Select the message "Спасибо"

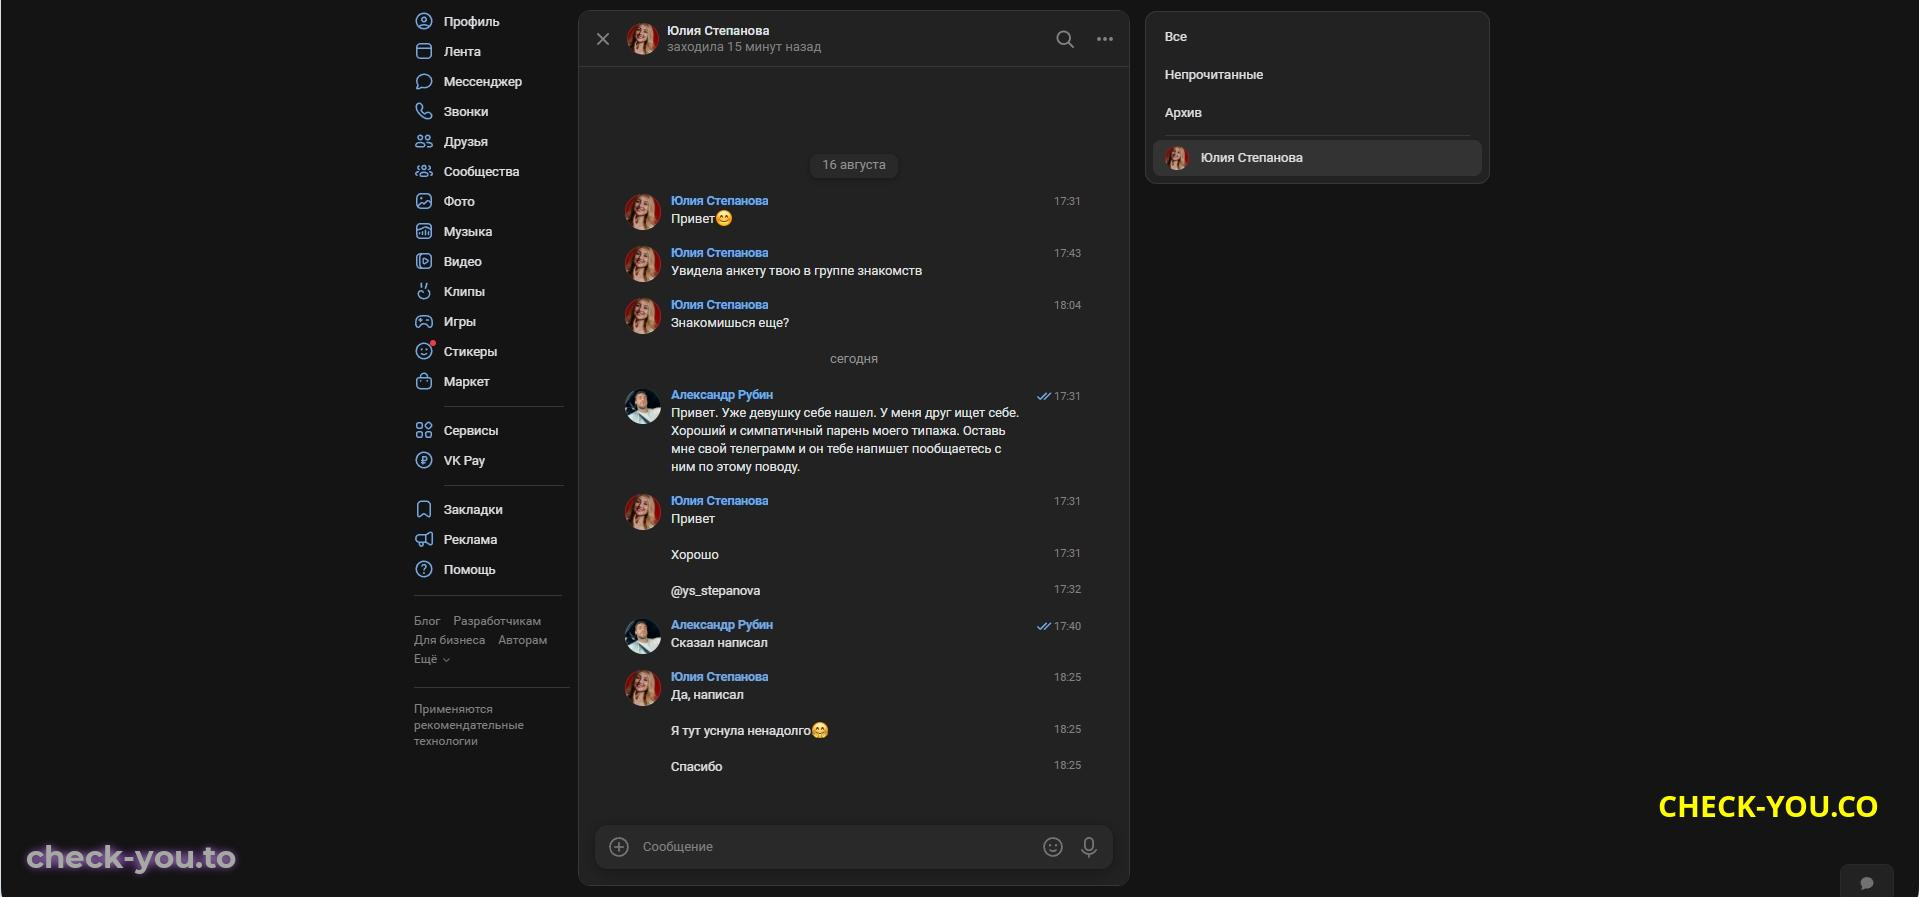[x=697, y=767]
